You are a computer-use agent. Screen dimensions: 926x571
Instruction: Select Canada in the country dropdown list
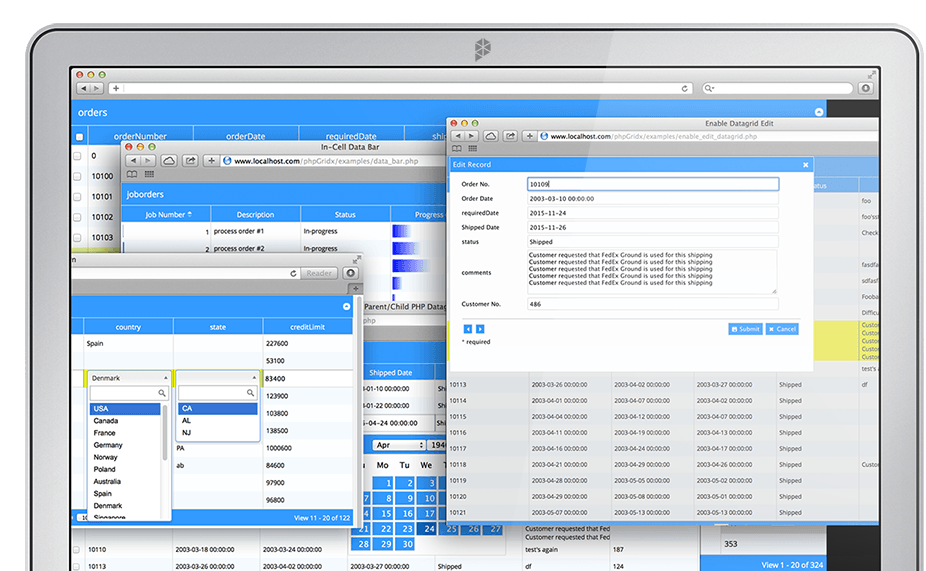point(125,421)
